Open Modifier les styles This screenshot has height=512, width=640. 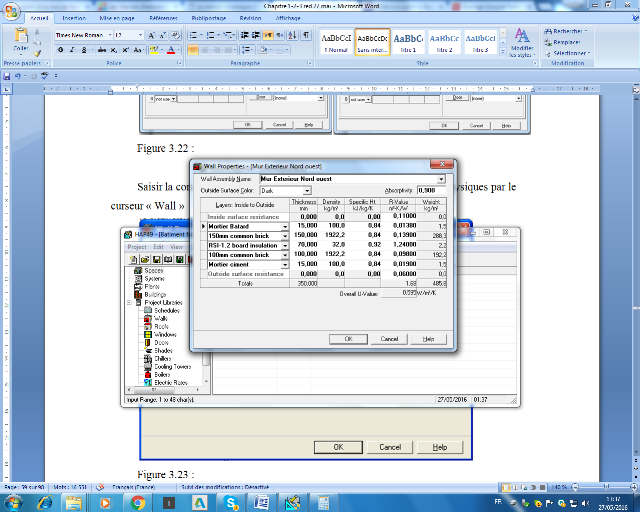coord(522,43)
